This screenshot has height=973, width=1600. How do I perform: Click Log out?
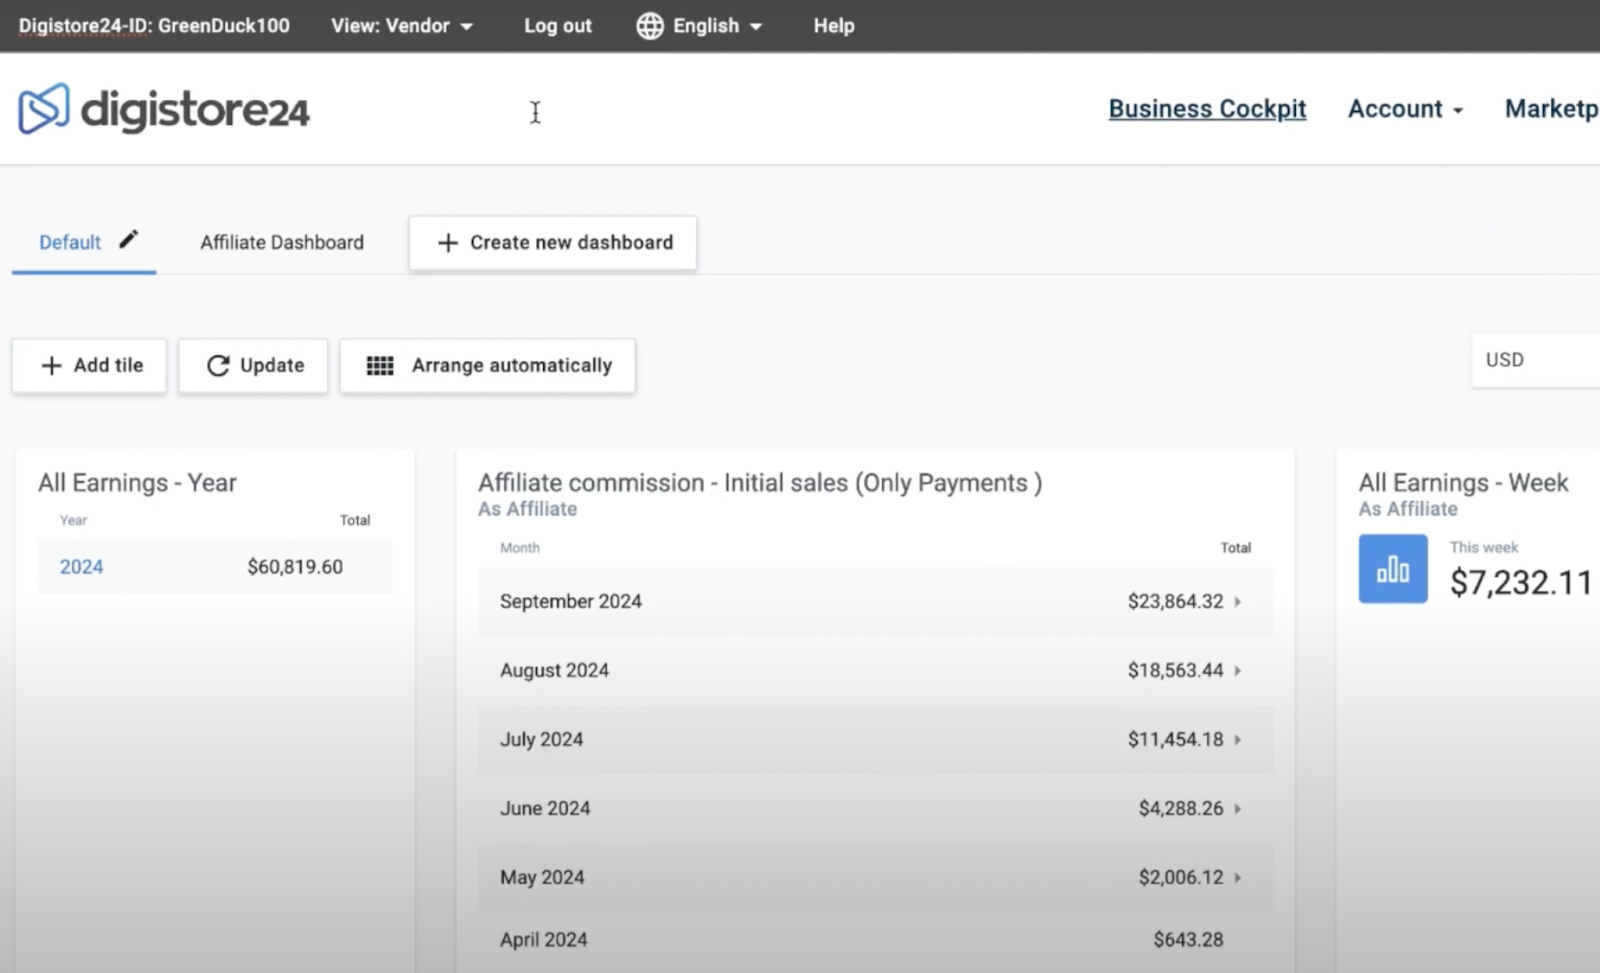click(558, 26)
